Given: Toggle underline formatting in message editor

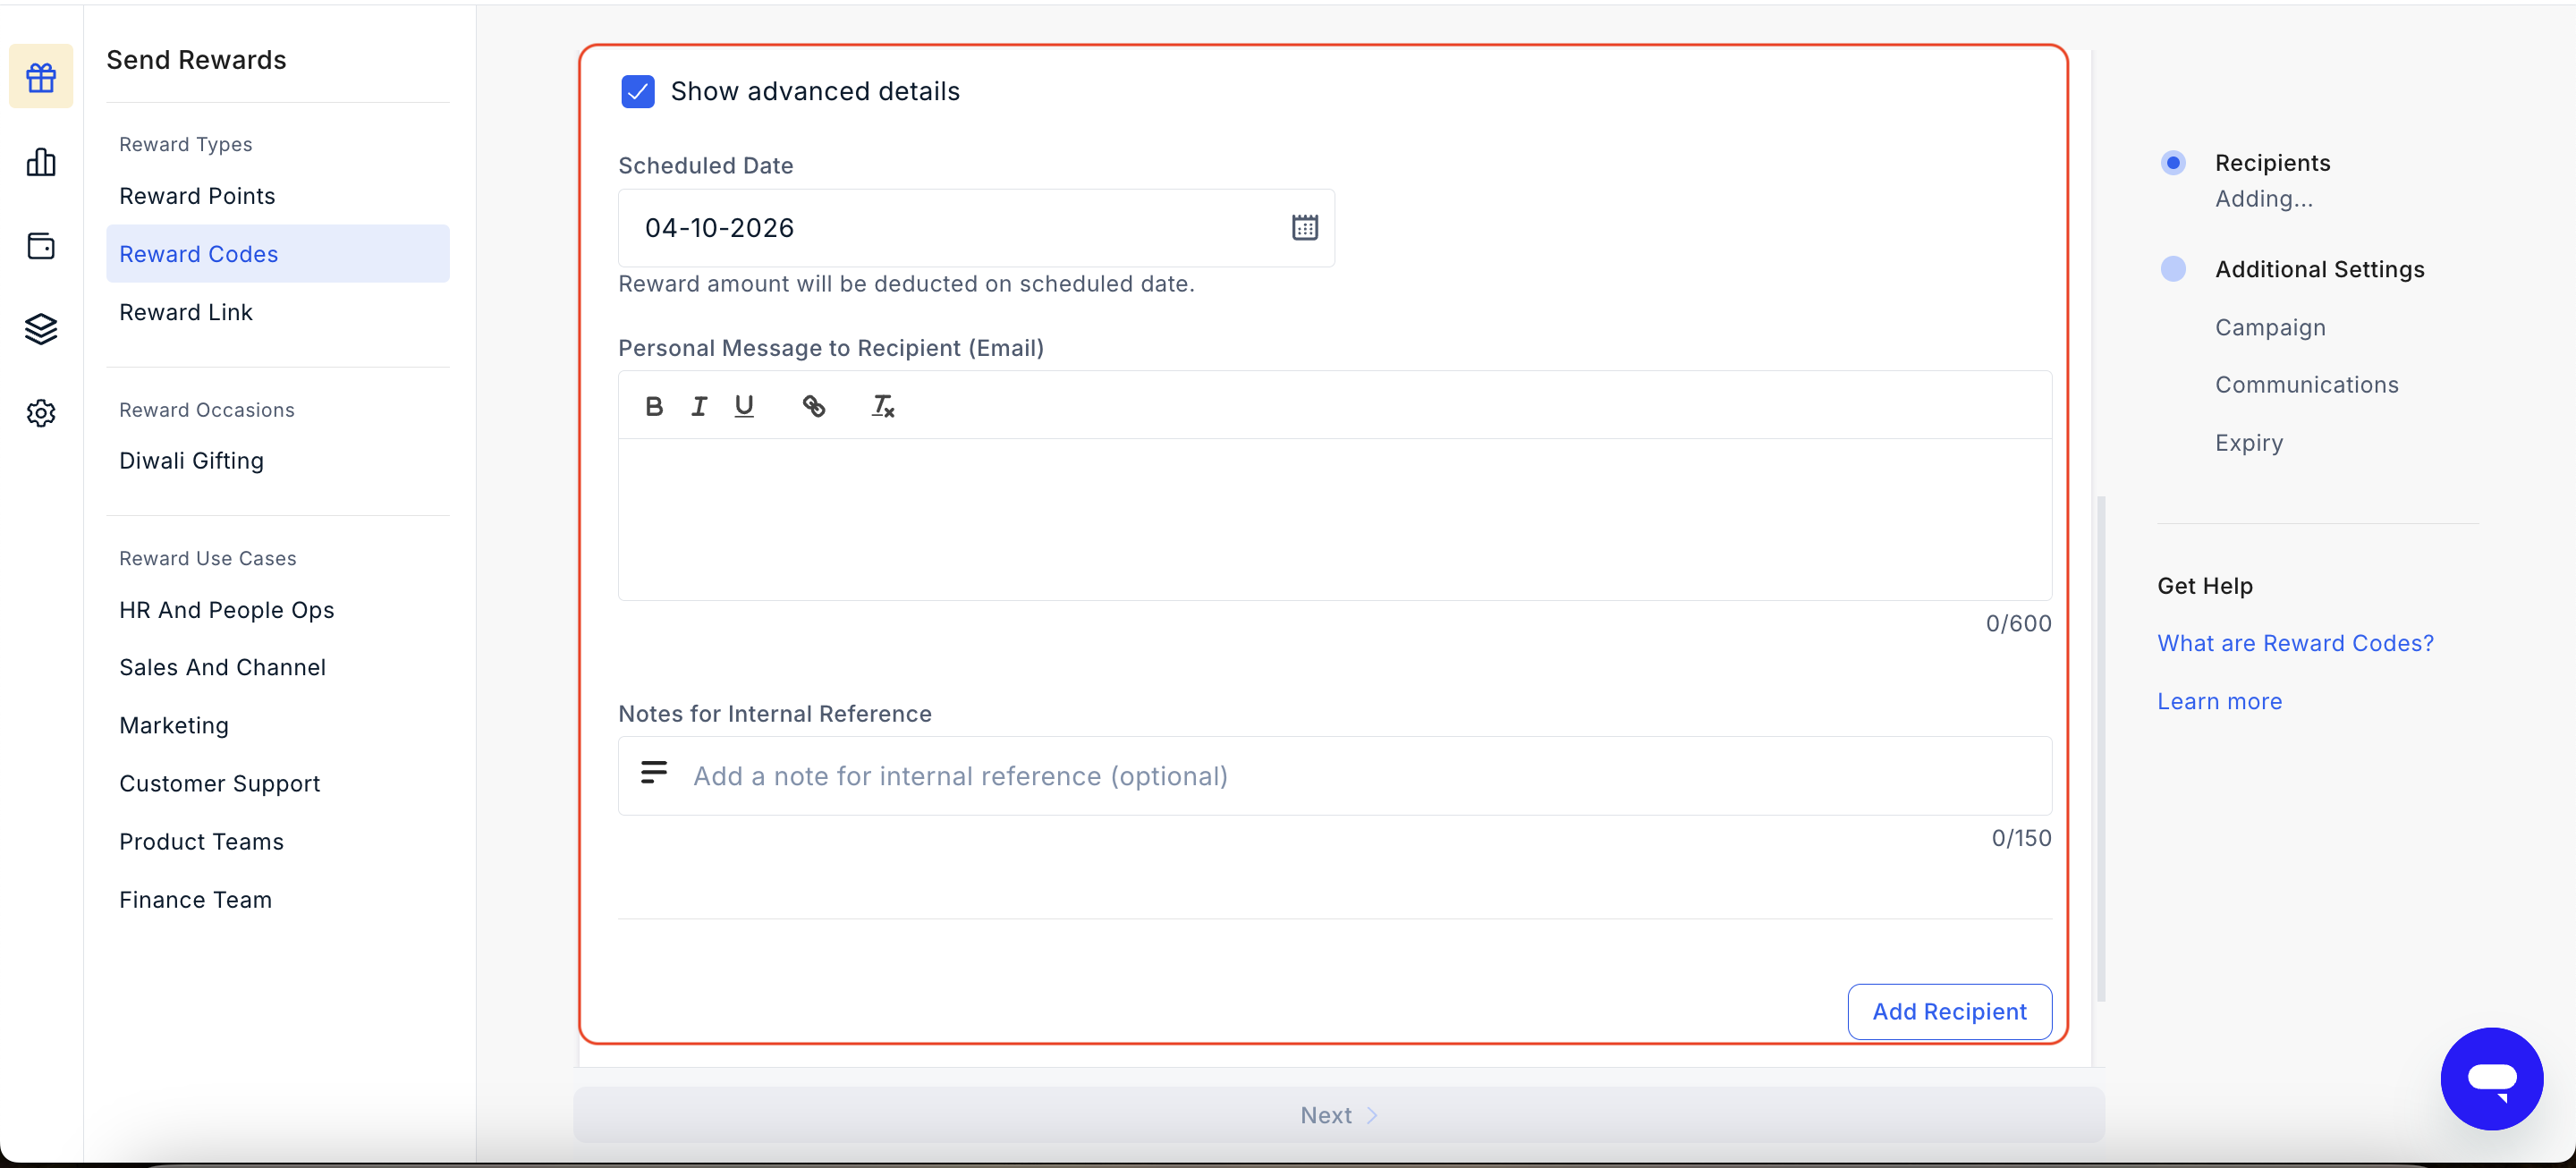Looking at the screenshot, I should point(744,406).
